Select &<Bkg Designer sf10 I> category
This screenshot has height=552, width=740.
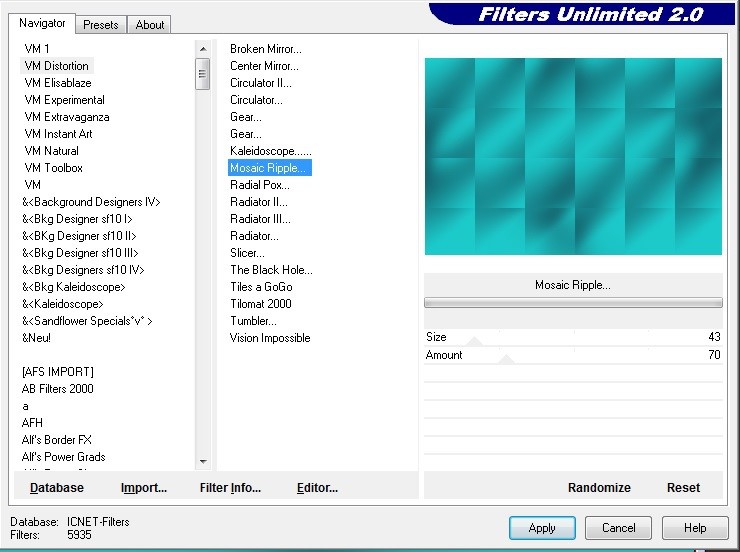pos(77,219)
